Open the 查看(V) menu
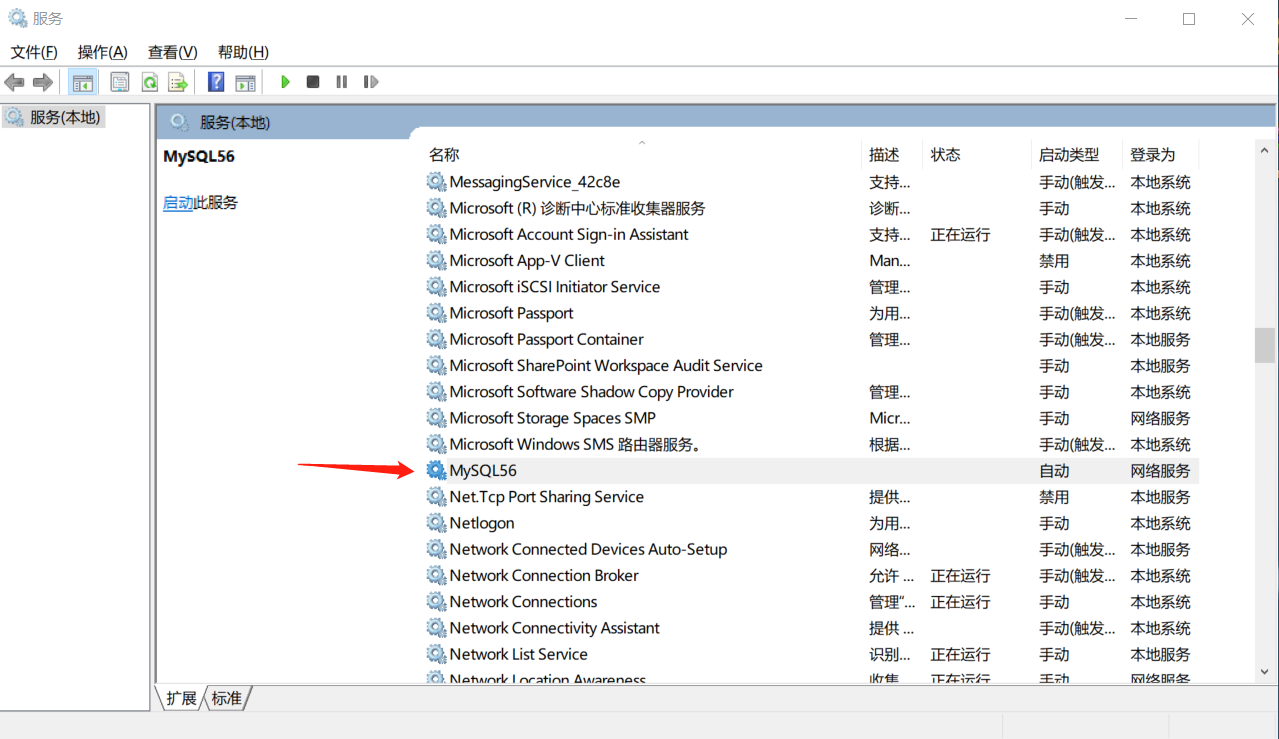1279x739 pixels. (173, 52)
